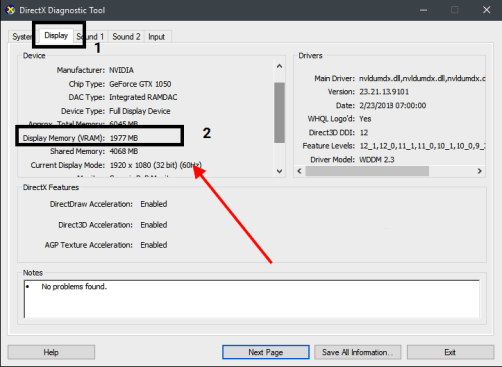The width and height of the screenshot is (502, 367).
Task: Click Save All Information button
Action: pyautogui.click(x=357, y=352)
